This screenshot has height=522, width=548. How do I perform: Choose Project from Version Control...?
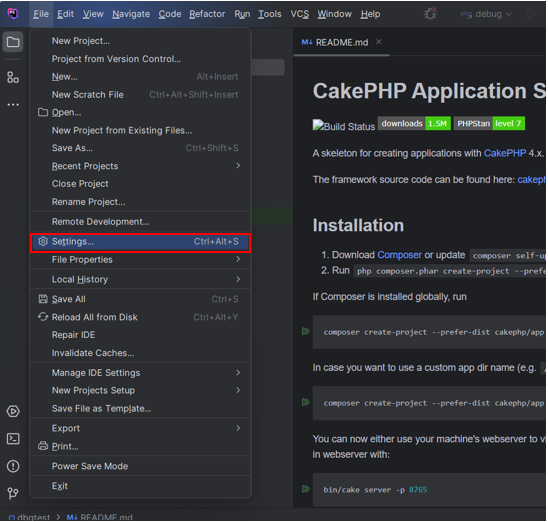click(x=140, y=59)
